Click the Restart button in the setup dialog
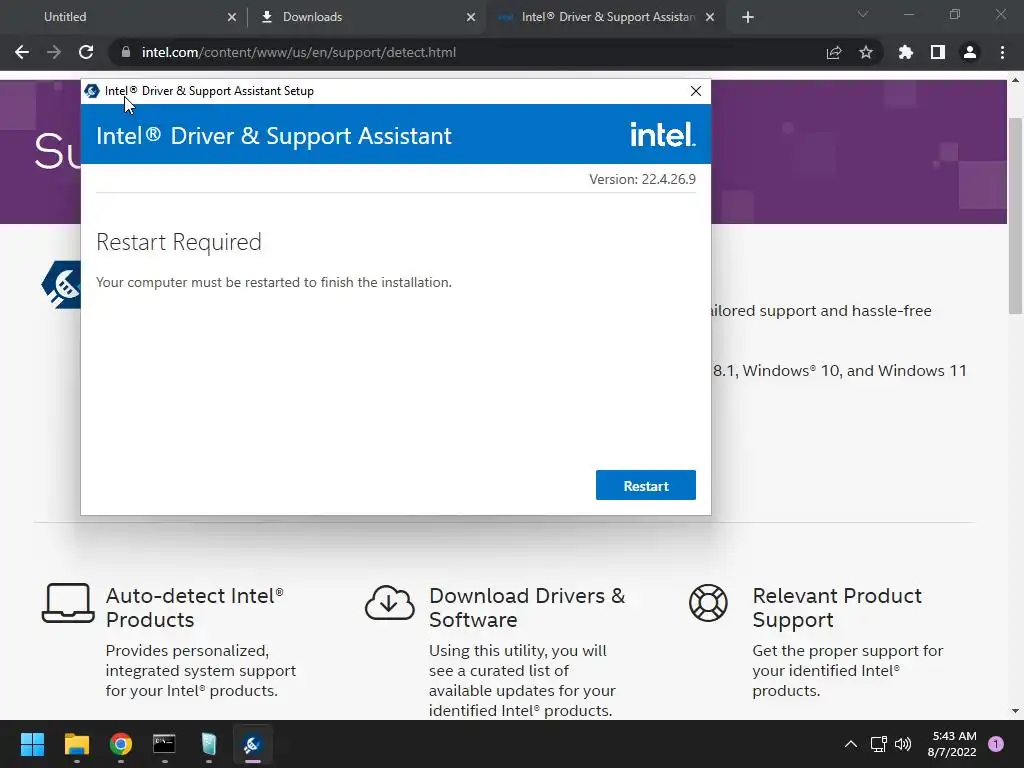 645,485
